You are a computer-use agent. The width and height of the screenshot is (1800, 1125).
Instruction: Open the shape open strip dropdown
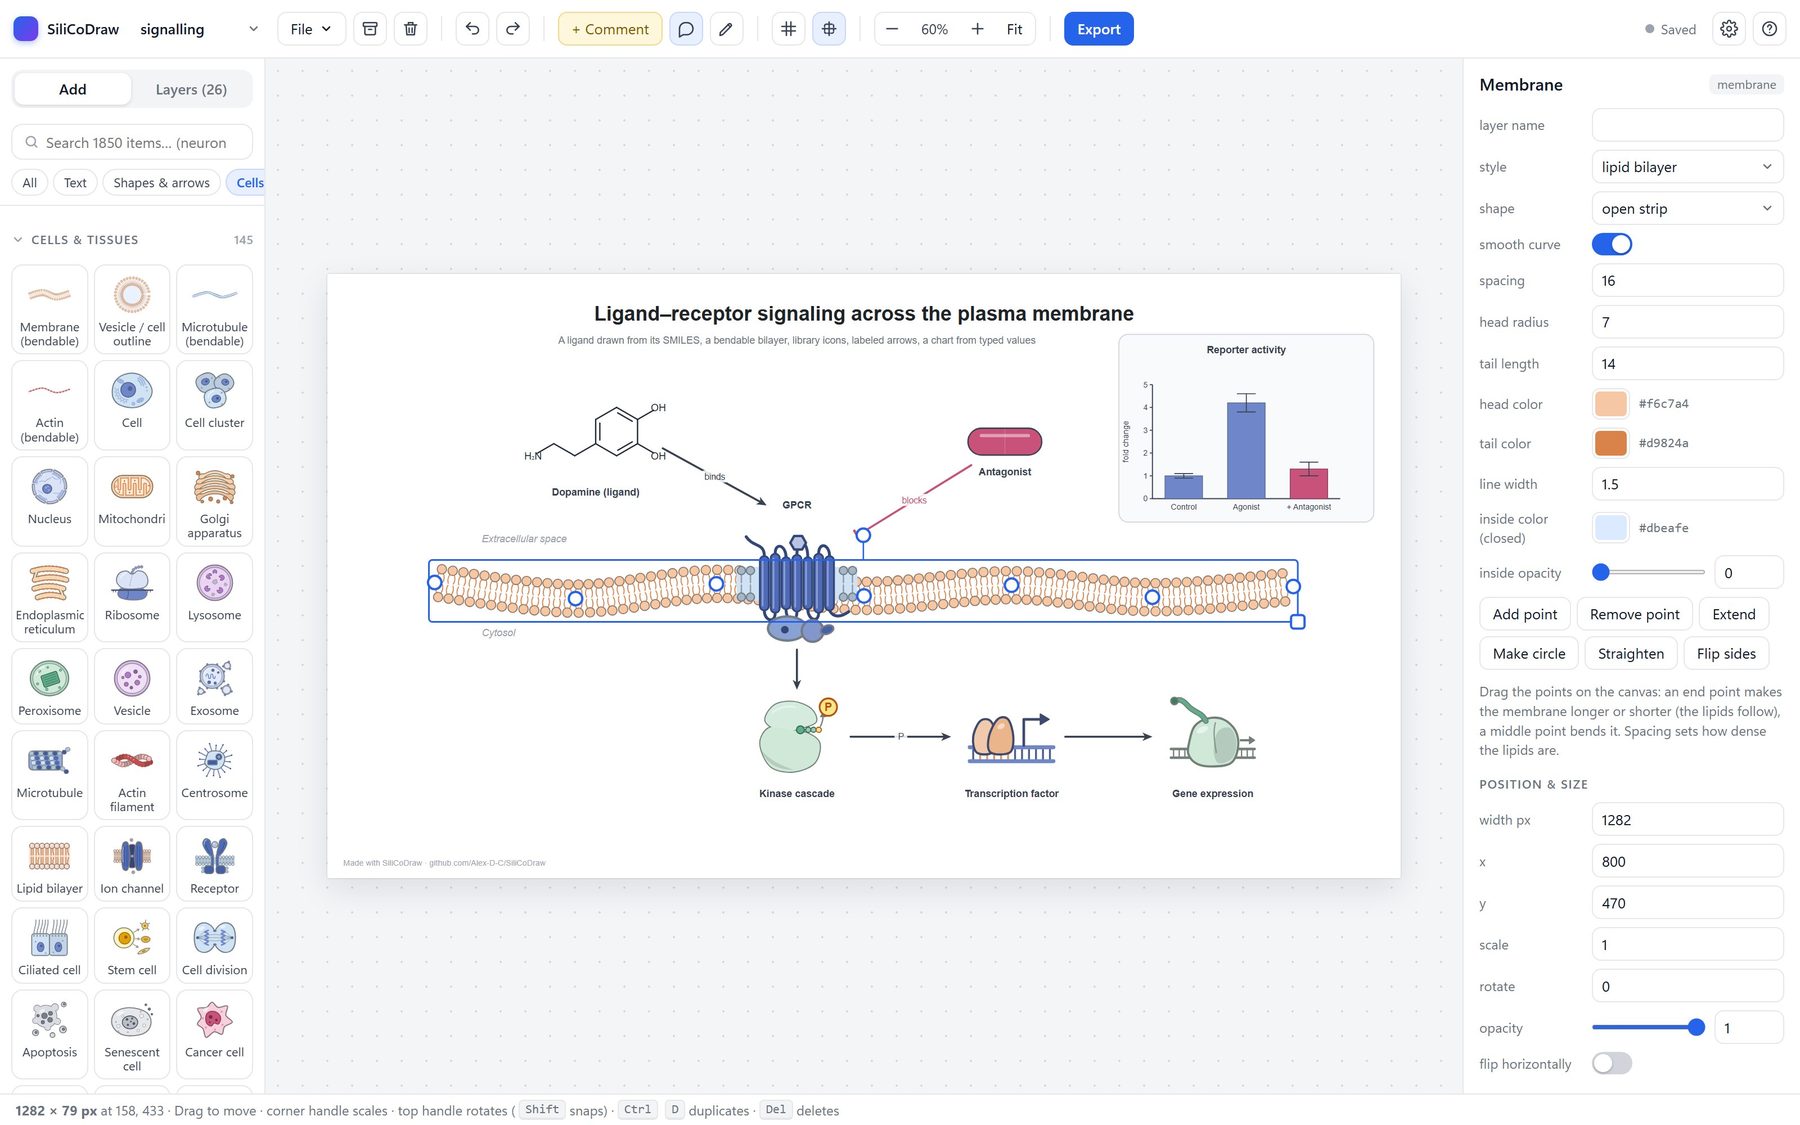[x=1687, y=208]
